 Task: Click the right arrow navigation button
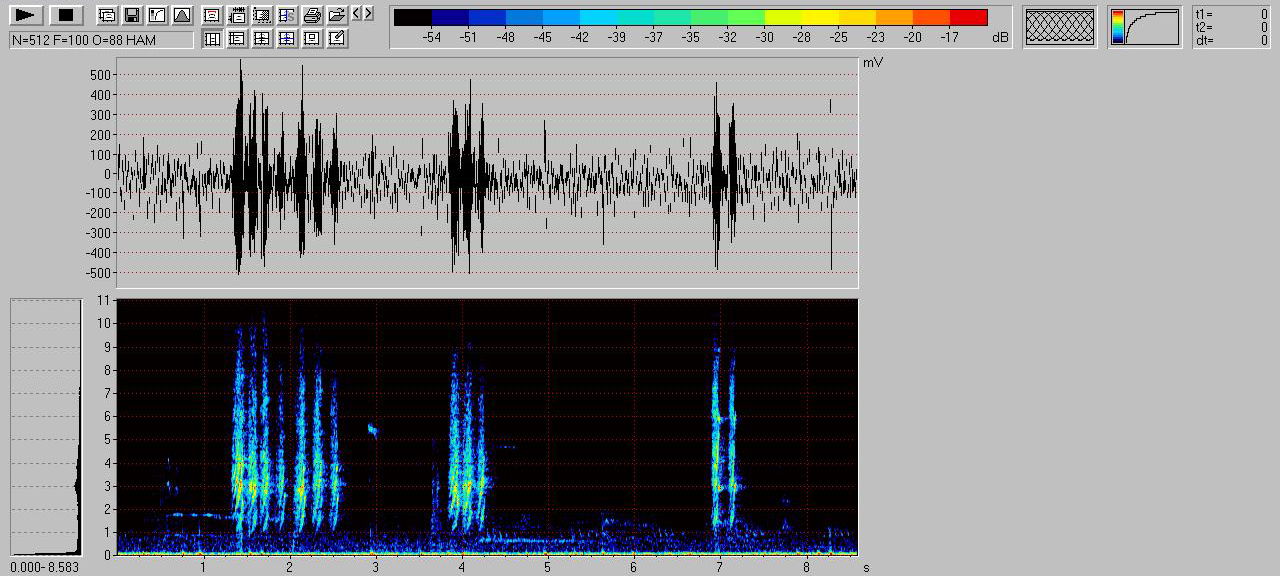[x=368, y=14]
